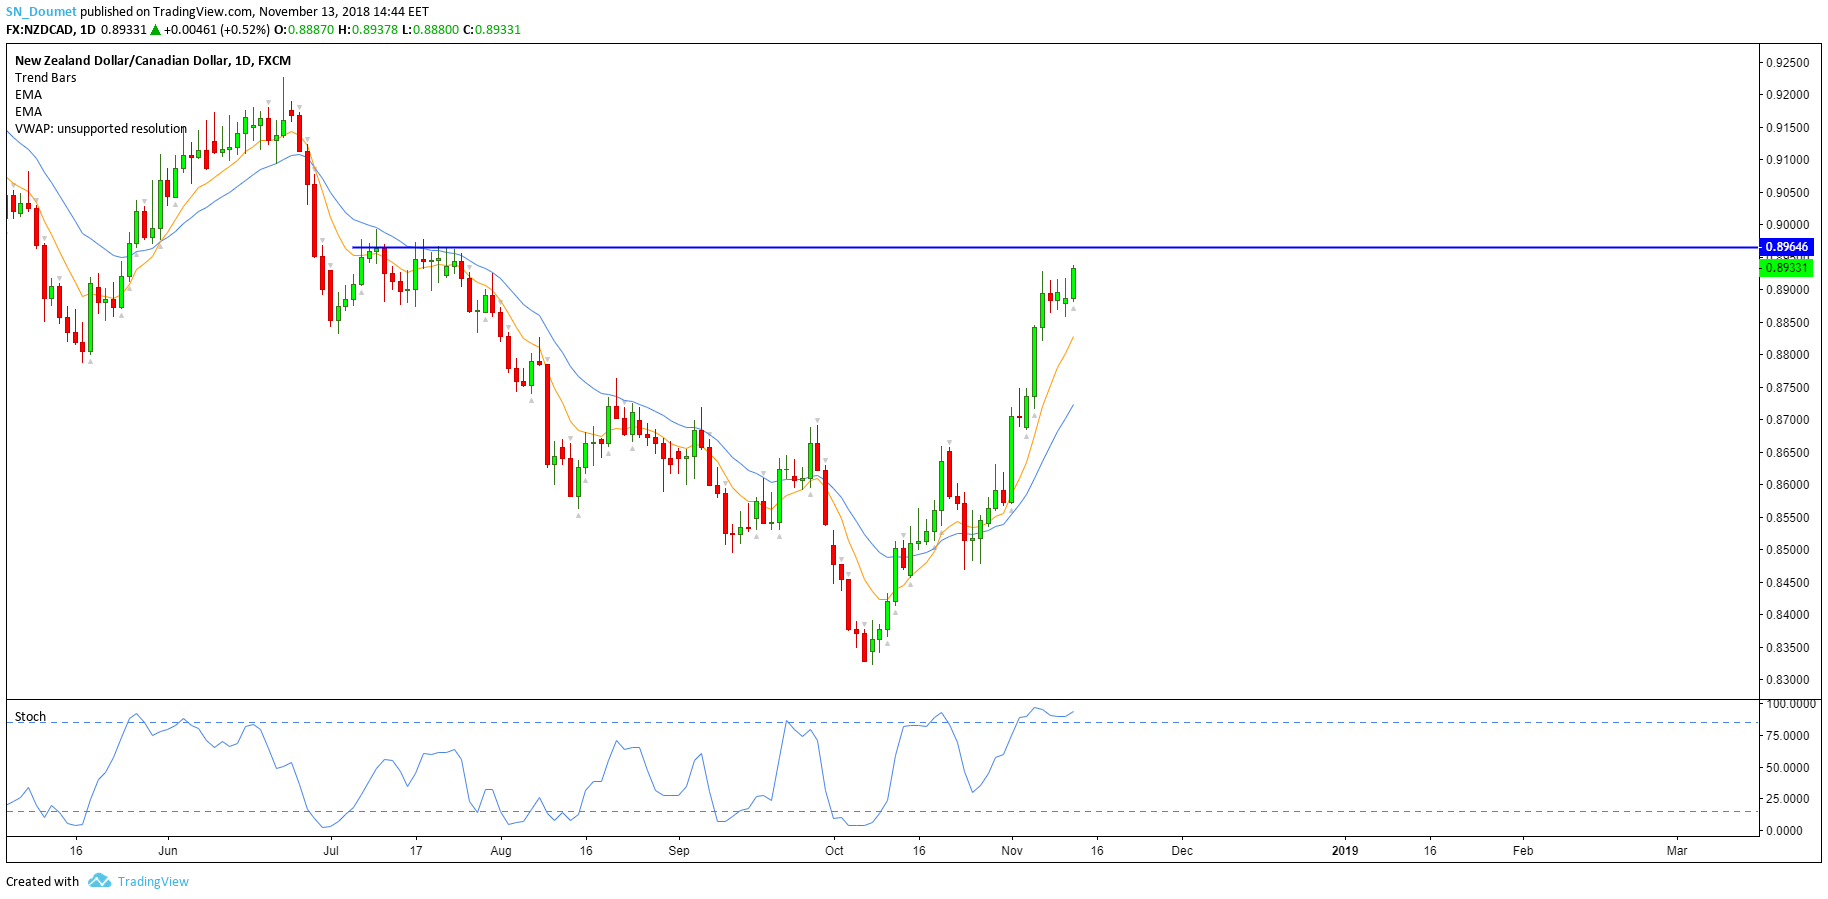Viewport: 1828px width, 899px height.
Task: Click the 0.90000 price axis label
Action: [1787, 226]
